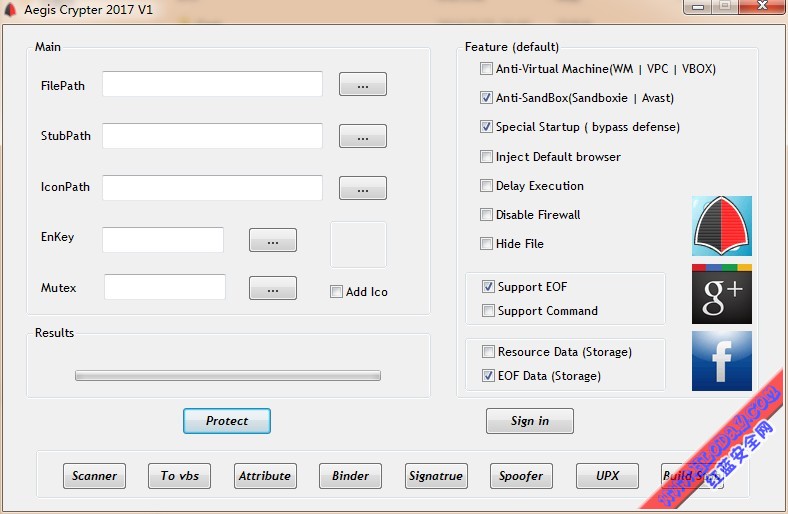Click the Sign in button
The image size is (788, 514).
(530, 421)
